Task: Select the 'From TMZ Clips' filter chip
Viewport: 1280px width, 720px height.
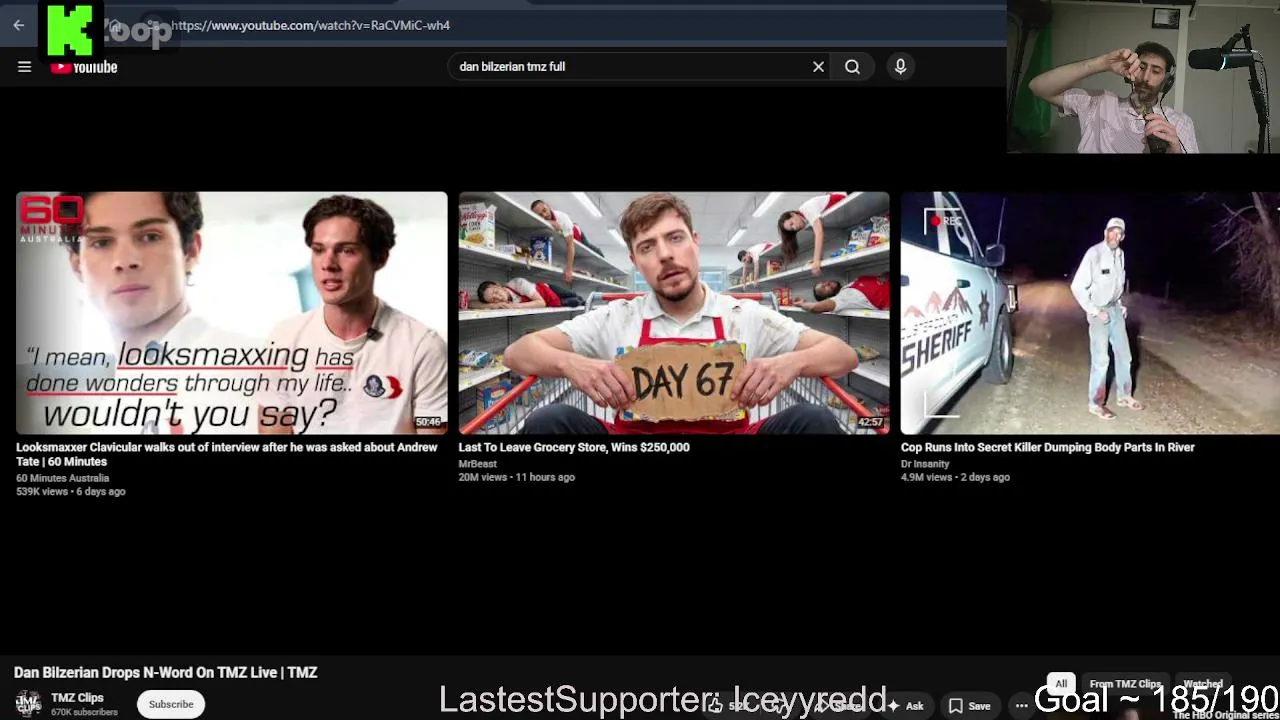Action: pyautogui.click(x=1125, y=684)
